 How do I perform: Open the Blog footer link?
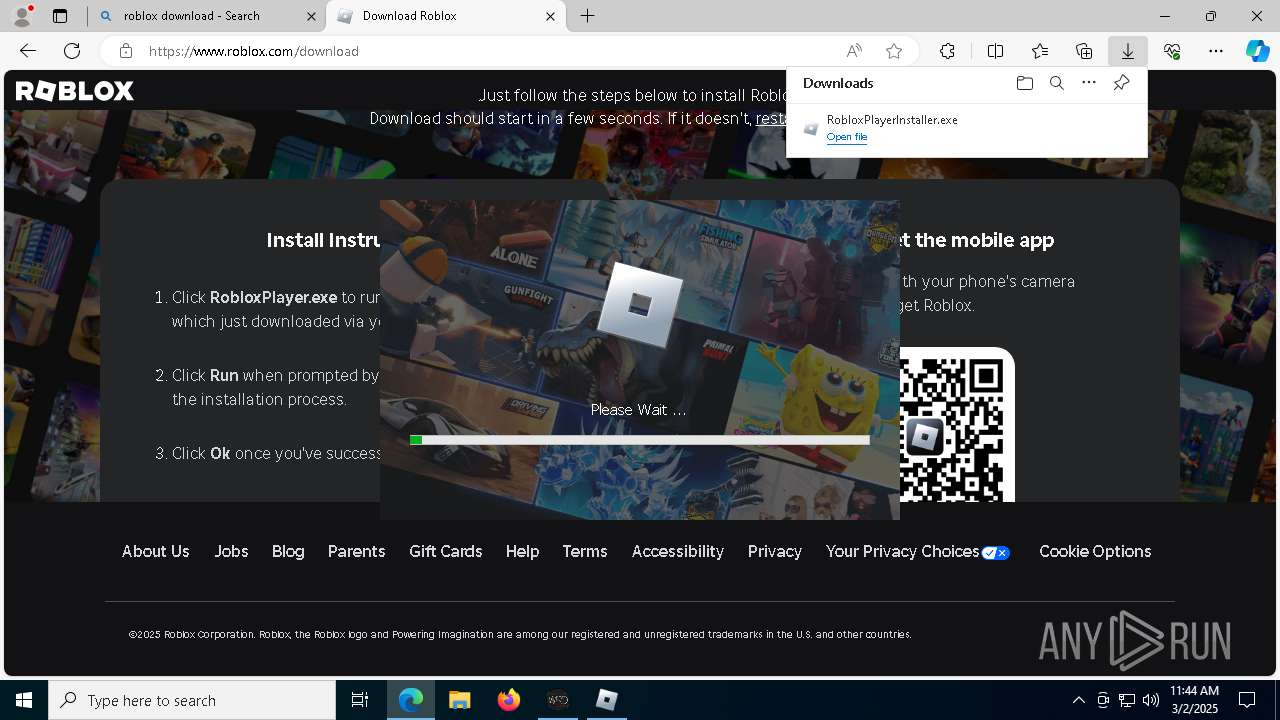tap(288, 552)
